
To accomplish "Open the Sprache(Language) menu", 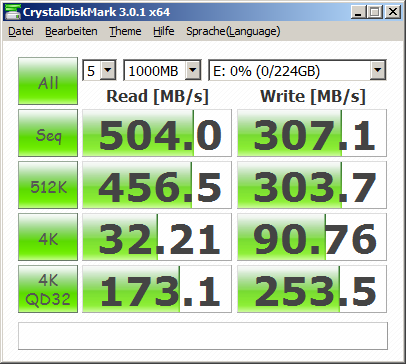I will tap(233, 31).
